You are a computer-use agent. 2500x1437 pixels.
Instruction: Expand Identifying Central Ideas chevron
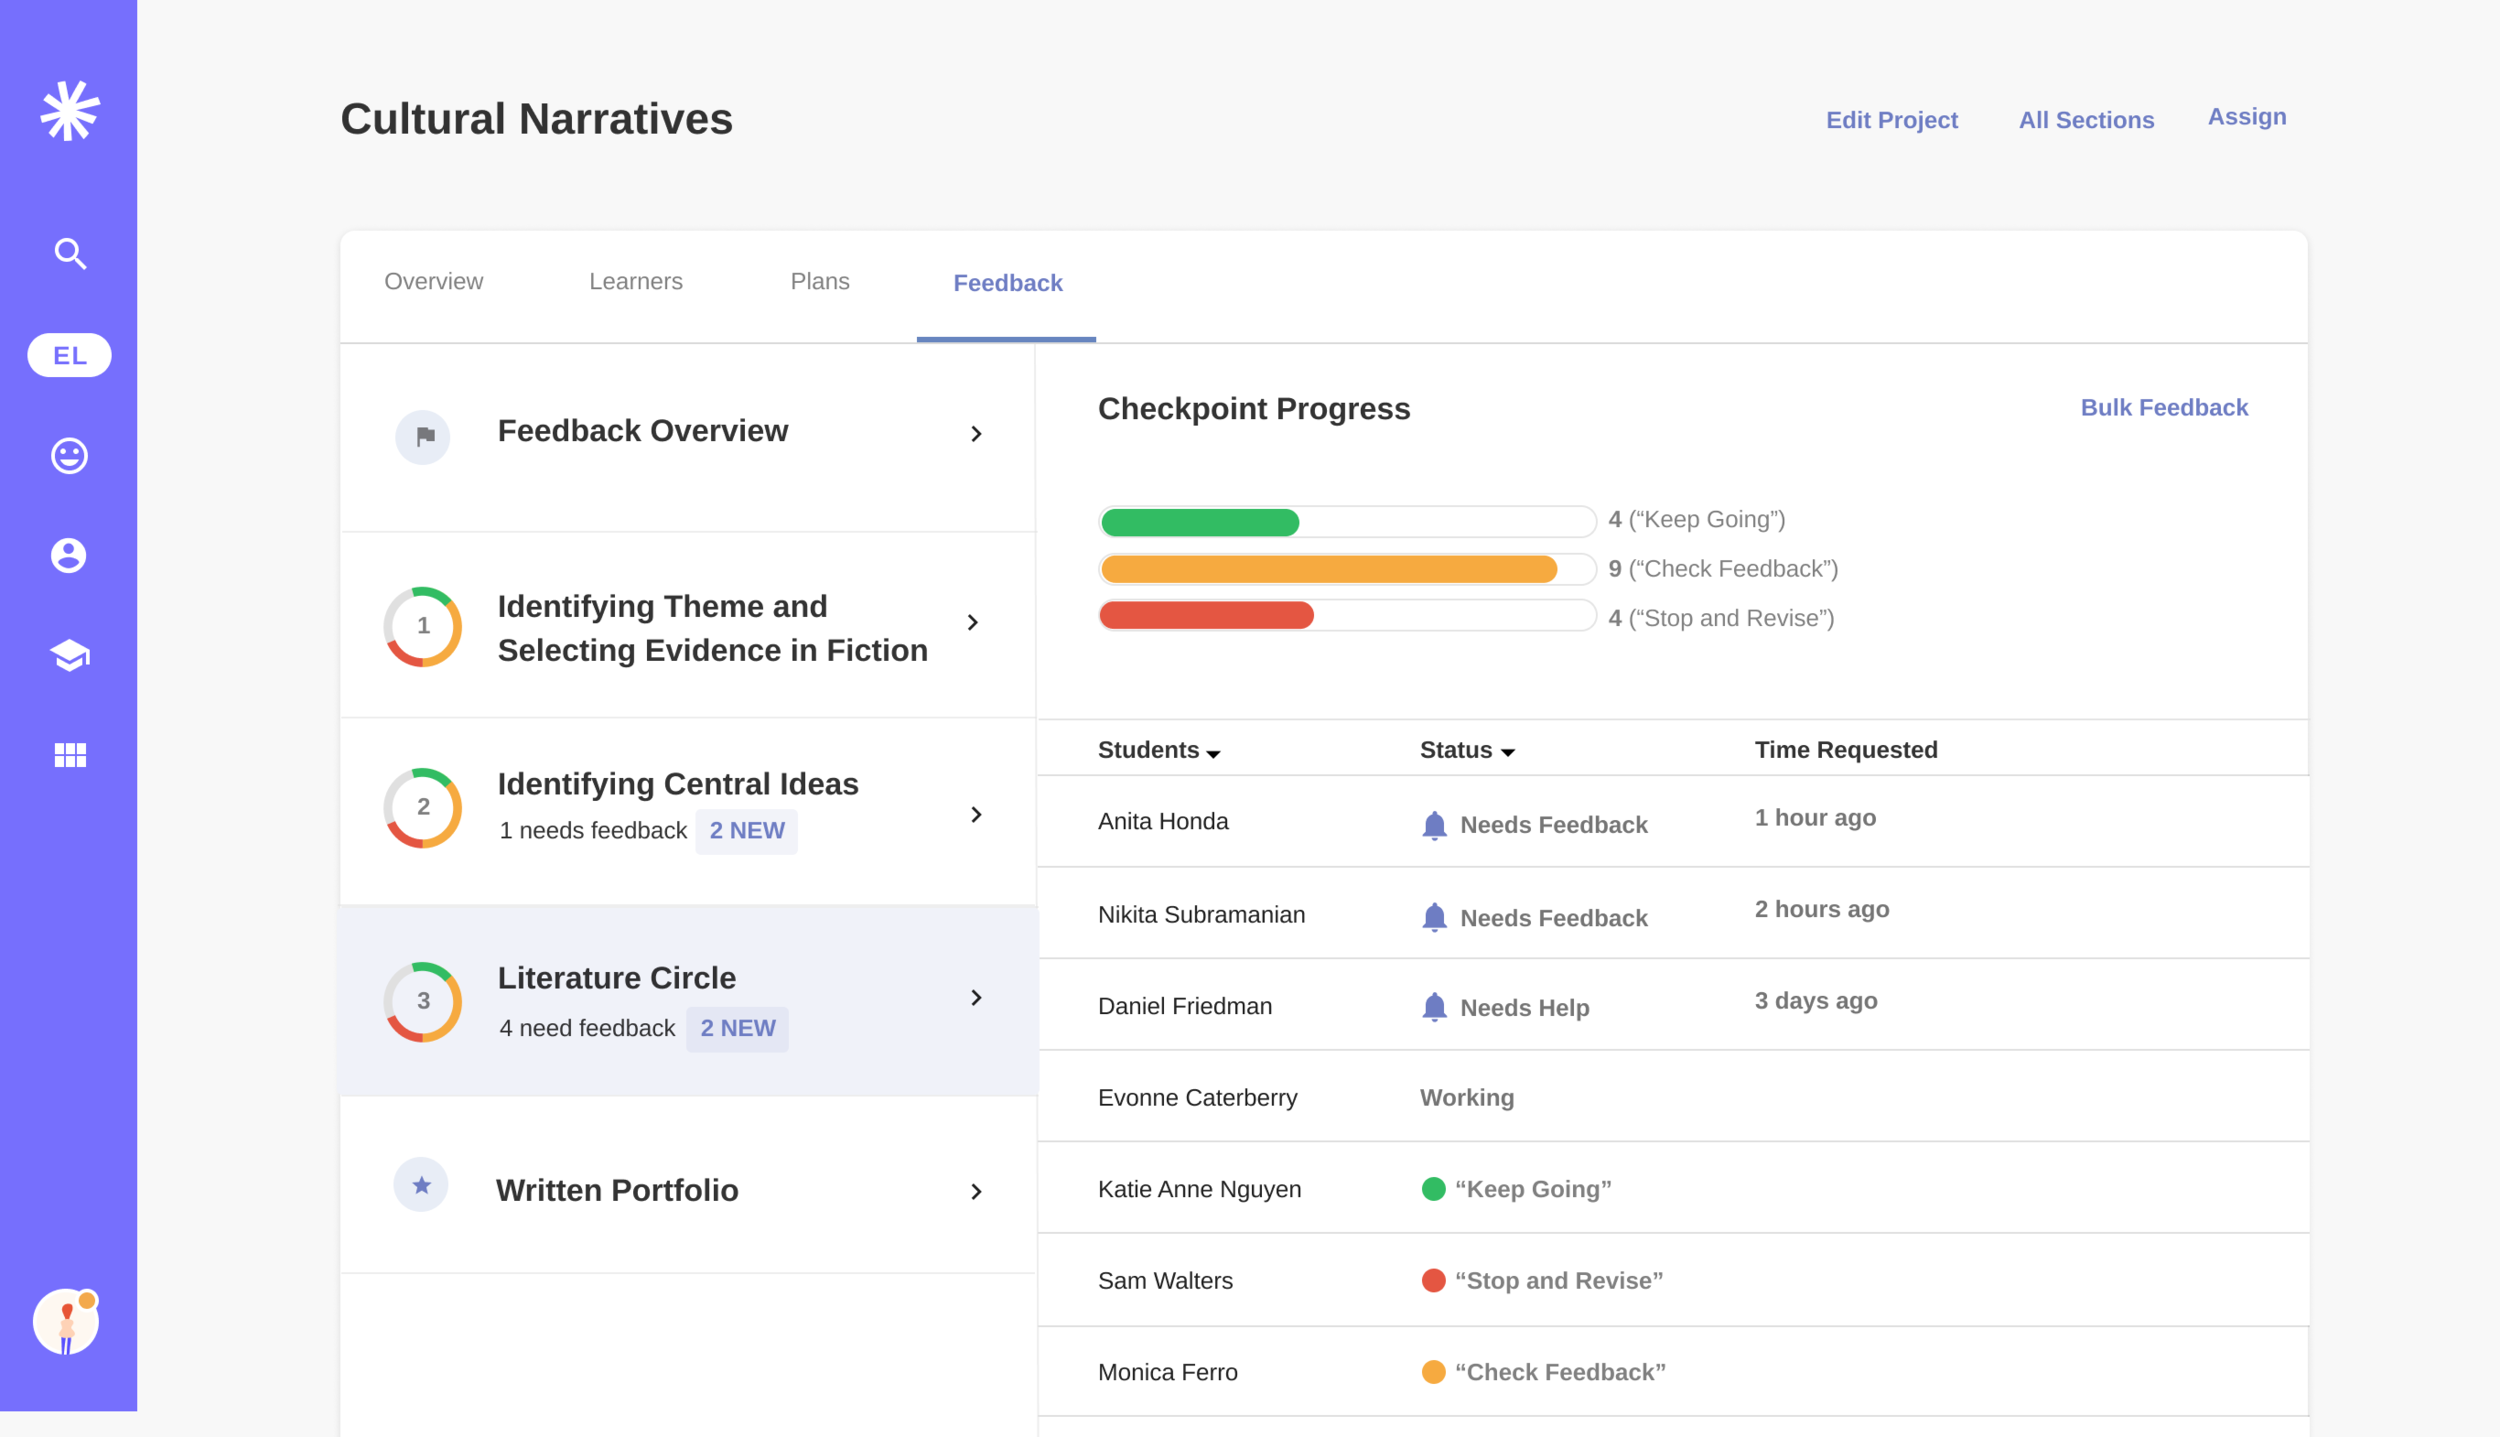point(976,814)
